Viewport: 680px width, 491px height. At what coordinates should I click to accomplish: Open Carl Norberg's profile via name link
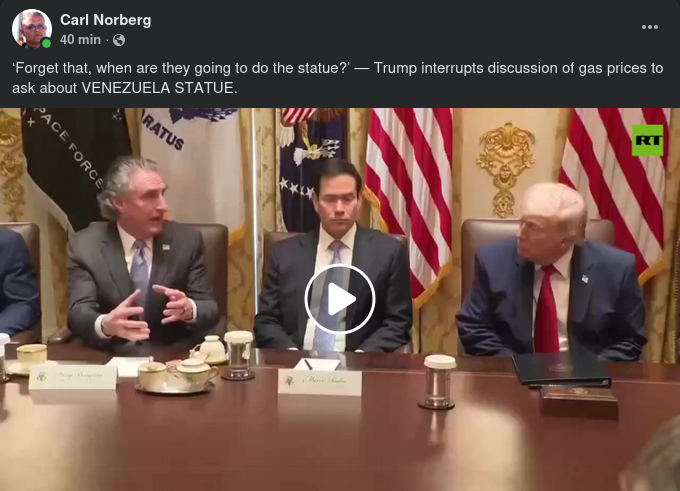105,20
